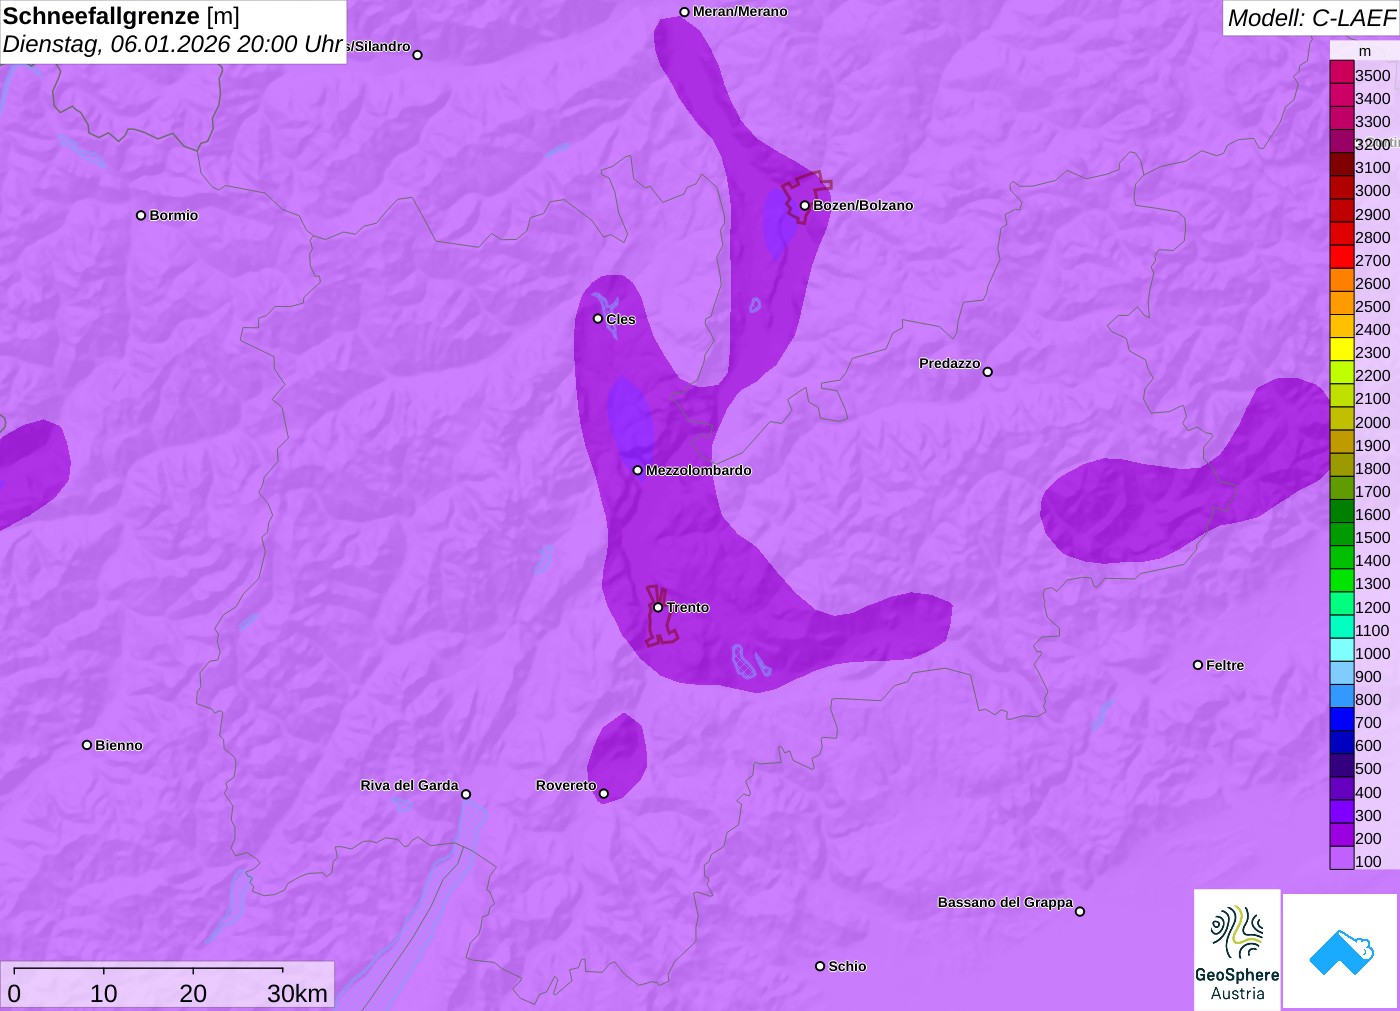This screenshot has width=1400, height=1011.
Task: Select the 1000 m cyan legend swatch
Action: point(1341,650)
